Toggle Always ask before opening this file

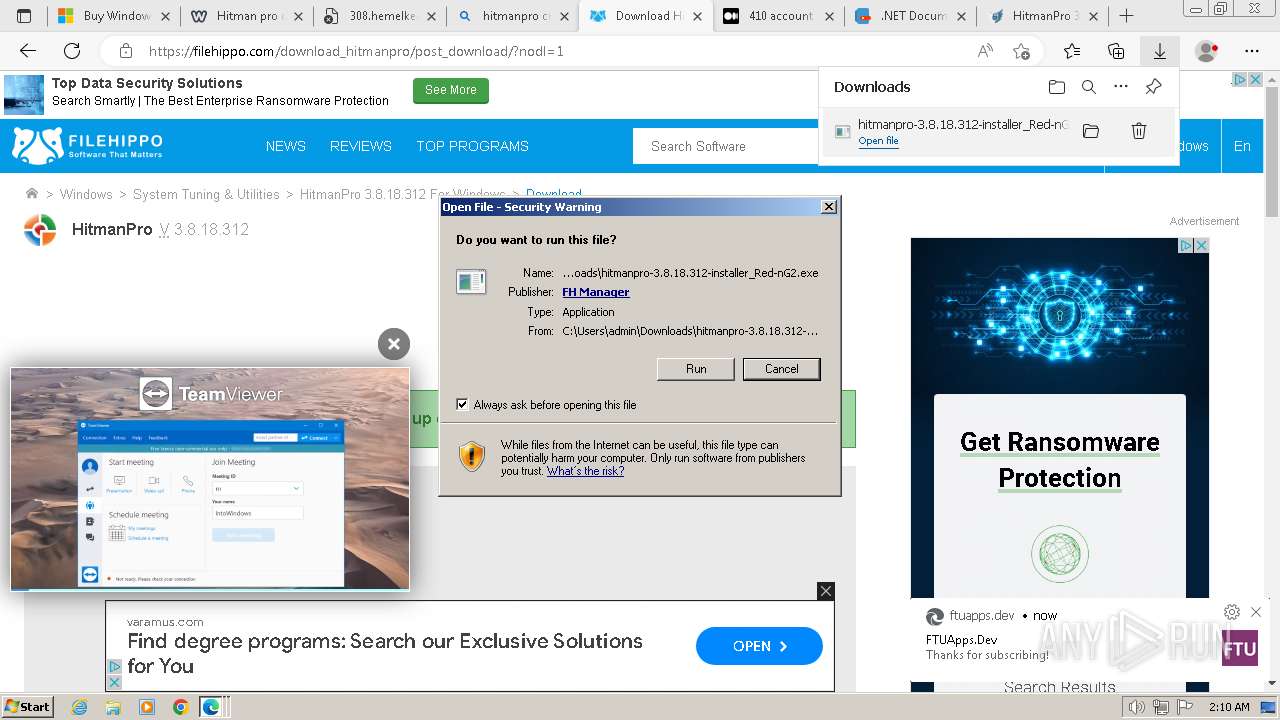pos(462,405)
